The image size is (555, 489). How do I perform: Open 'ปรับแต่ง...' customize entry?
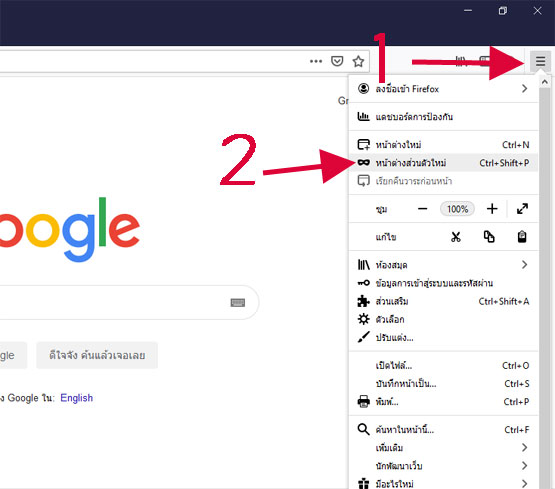coord(443,338)
